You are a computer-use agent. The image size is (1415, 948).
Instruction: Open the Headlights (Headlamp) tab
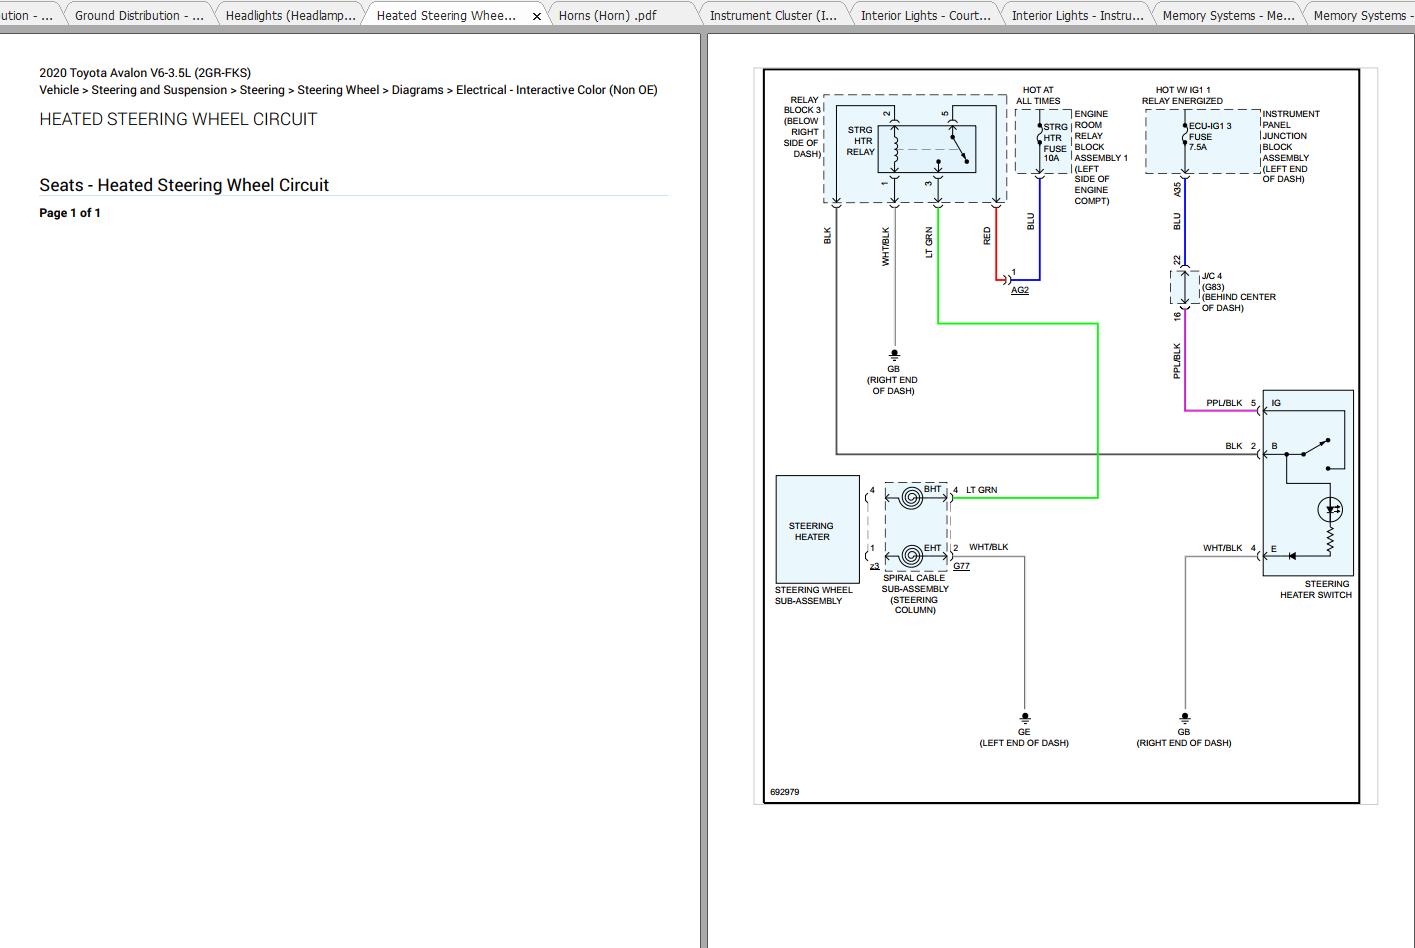click(x=290, y=15)
